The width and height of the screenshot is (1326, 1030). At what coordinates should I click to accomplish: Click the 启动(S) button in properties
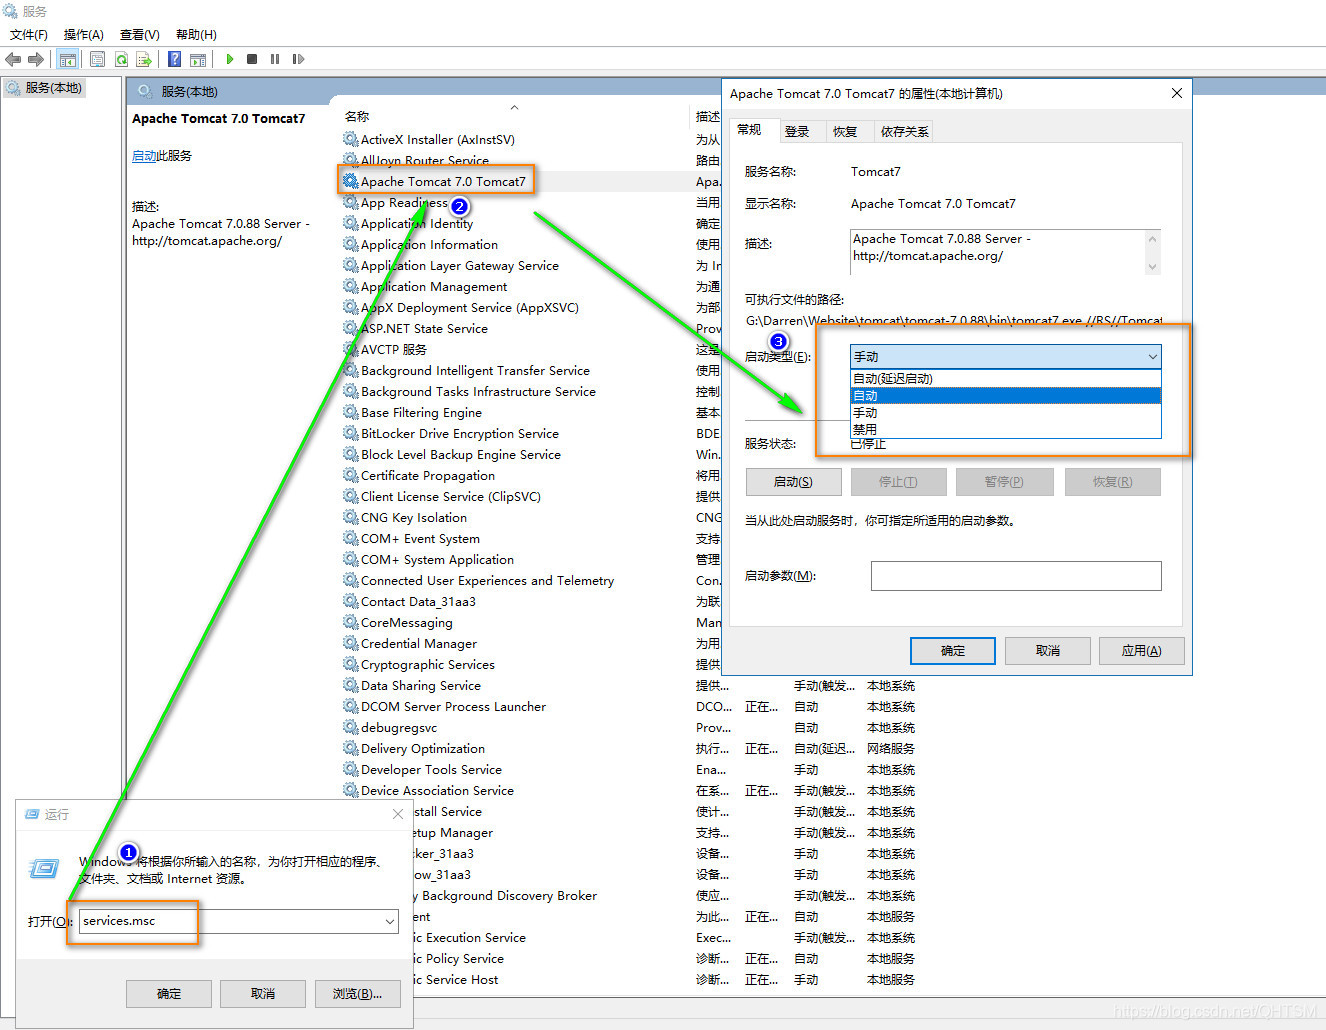793,482
